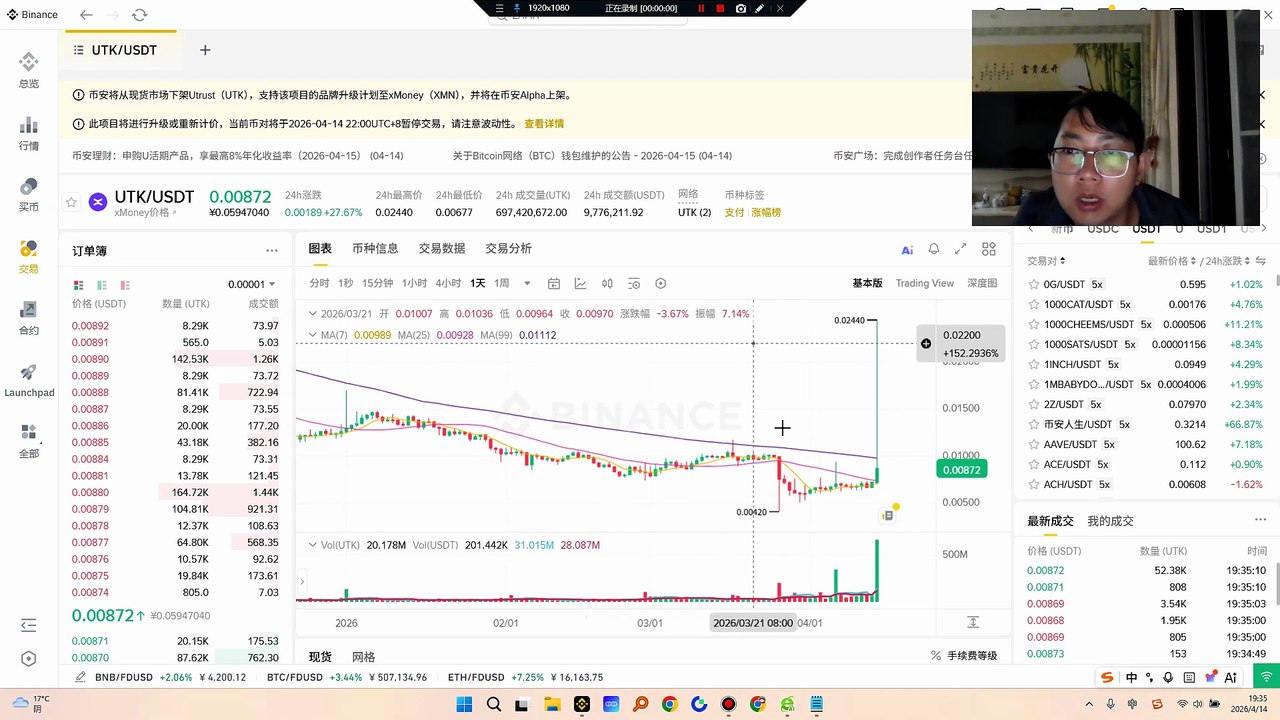1280x720 pixels.
Task: Go back with the left arrow icon
Action: tap(86, 15)
